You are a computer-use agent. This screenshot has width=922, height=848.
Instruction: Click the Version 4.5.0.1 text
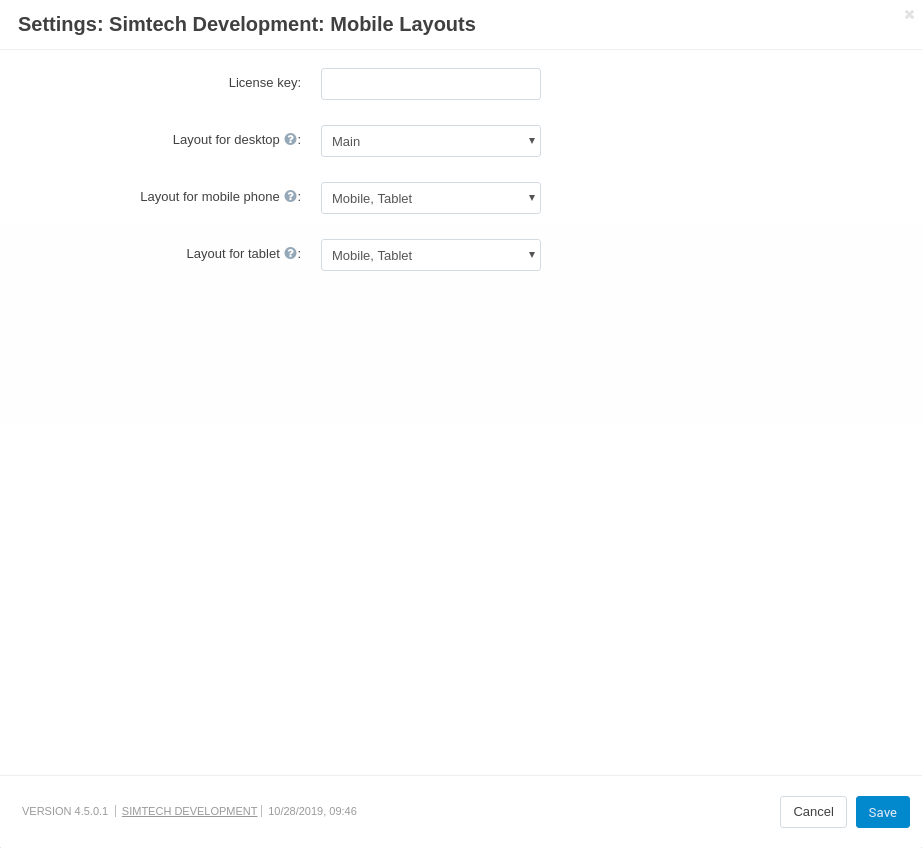pyautogui.click(x=65, y=811)
